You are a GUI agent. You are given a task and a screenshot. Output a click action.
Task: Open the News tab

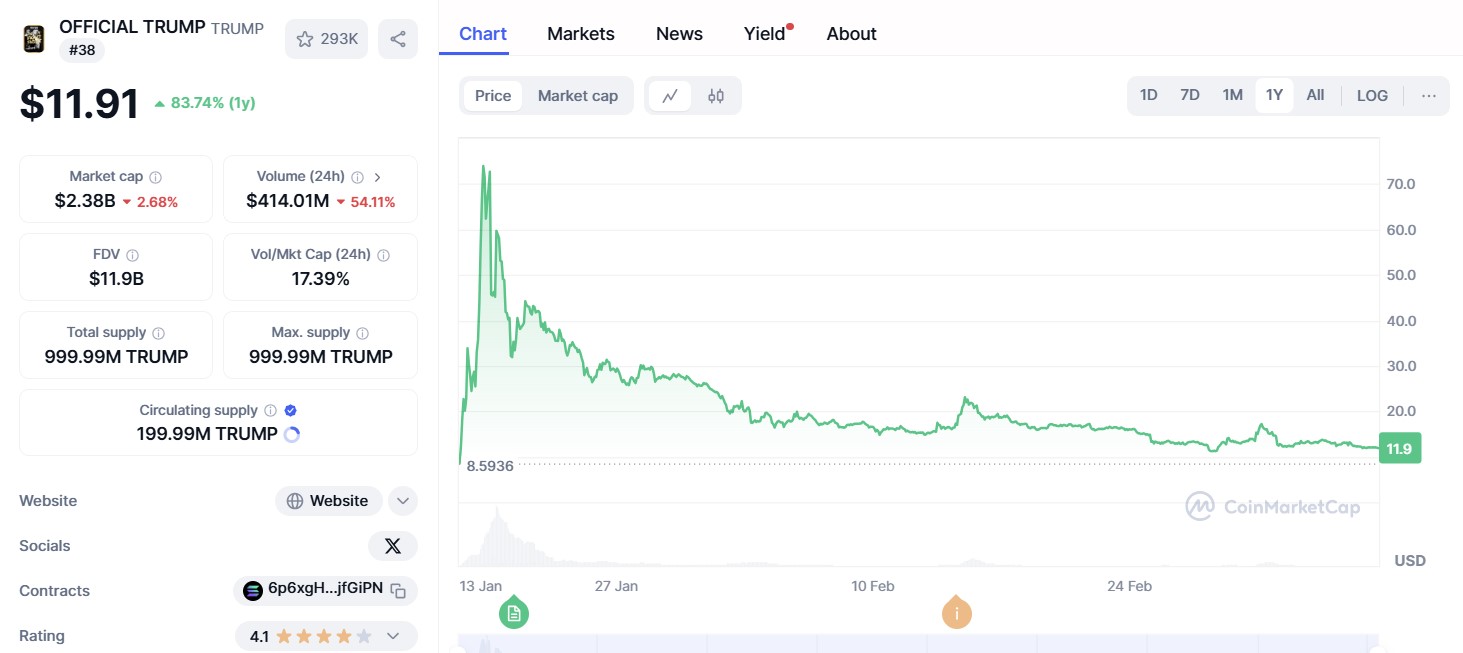(x=679, y=34)
